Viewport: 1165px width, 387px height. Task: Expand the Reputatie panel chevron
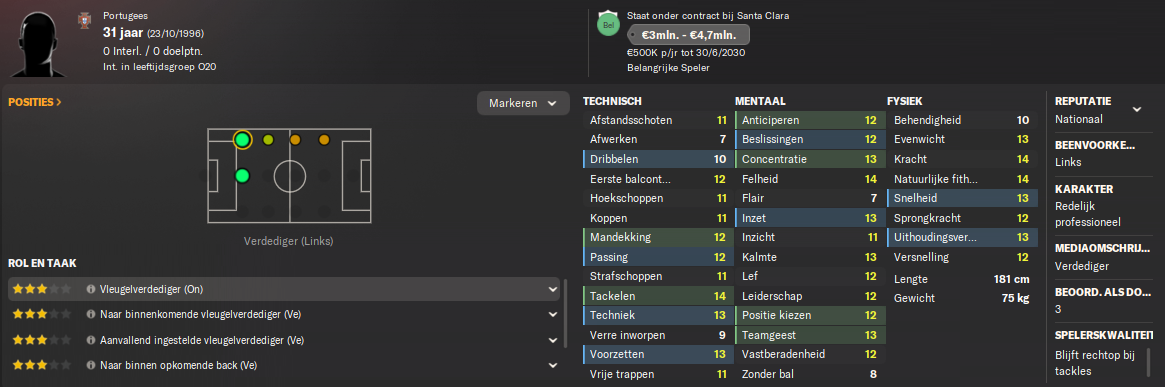(1137, 109)
